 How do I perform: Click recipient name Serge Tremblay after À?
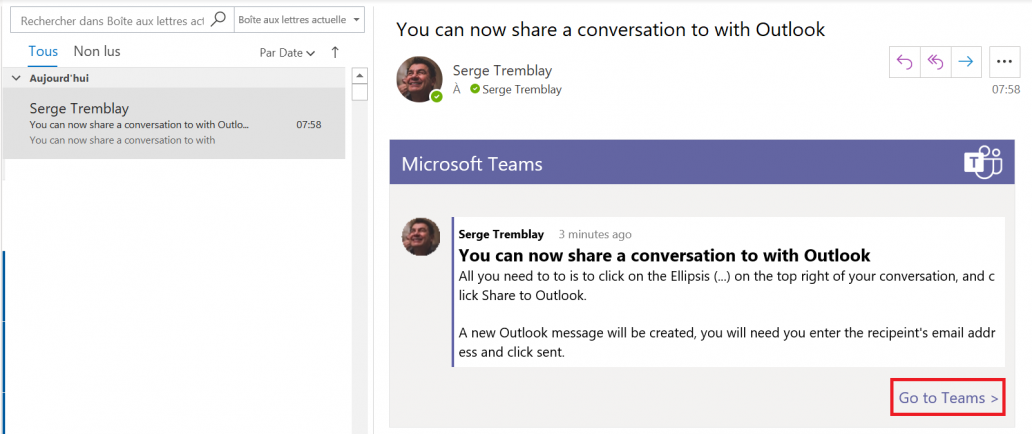point(522,90)
